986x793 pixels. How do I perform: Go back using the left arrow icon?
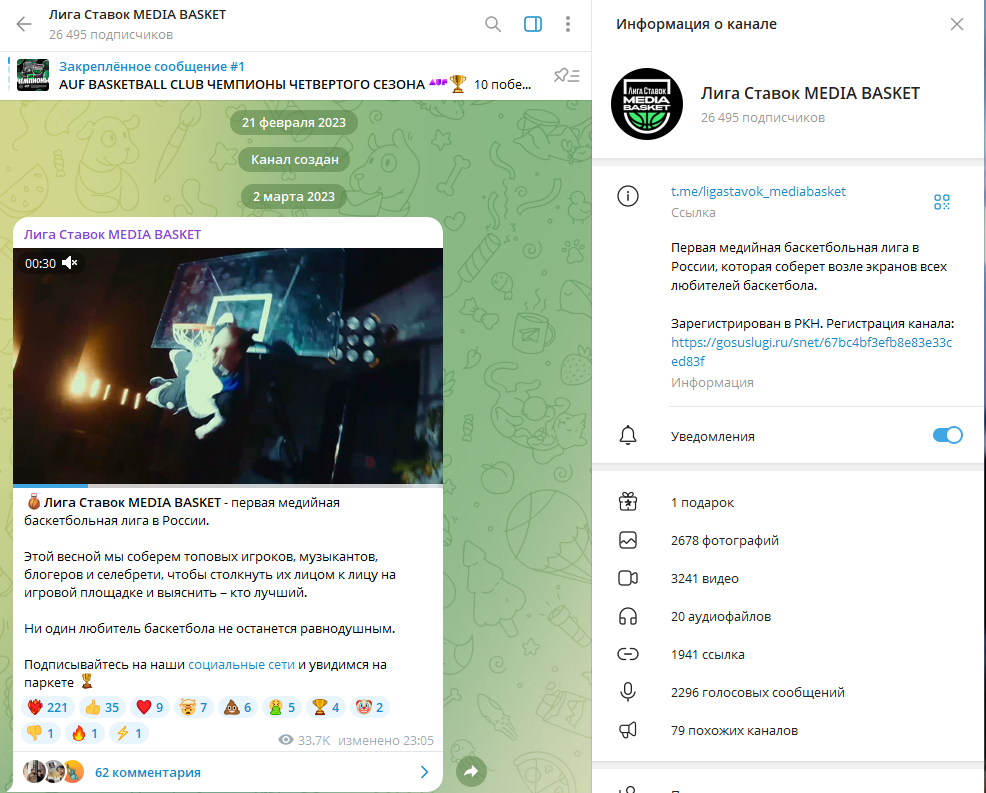tap(24, 25)
